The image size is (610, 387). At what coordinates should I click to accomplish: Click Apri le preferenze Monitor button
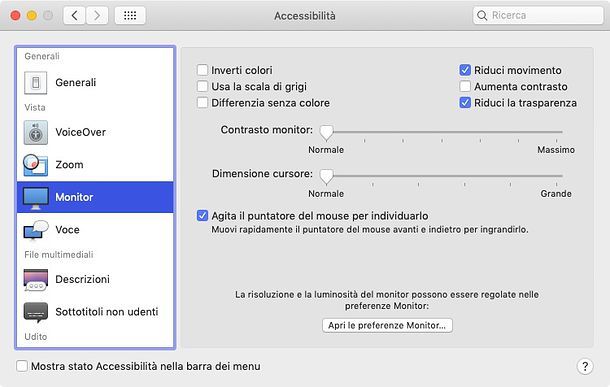[387, 326]
